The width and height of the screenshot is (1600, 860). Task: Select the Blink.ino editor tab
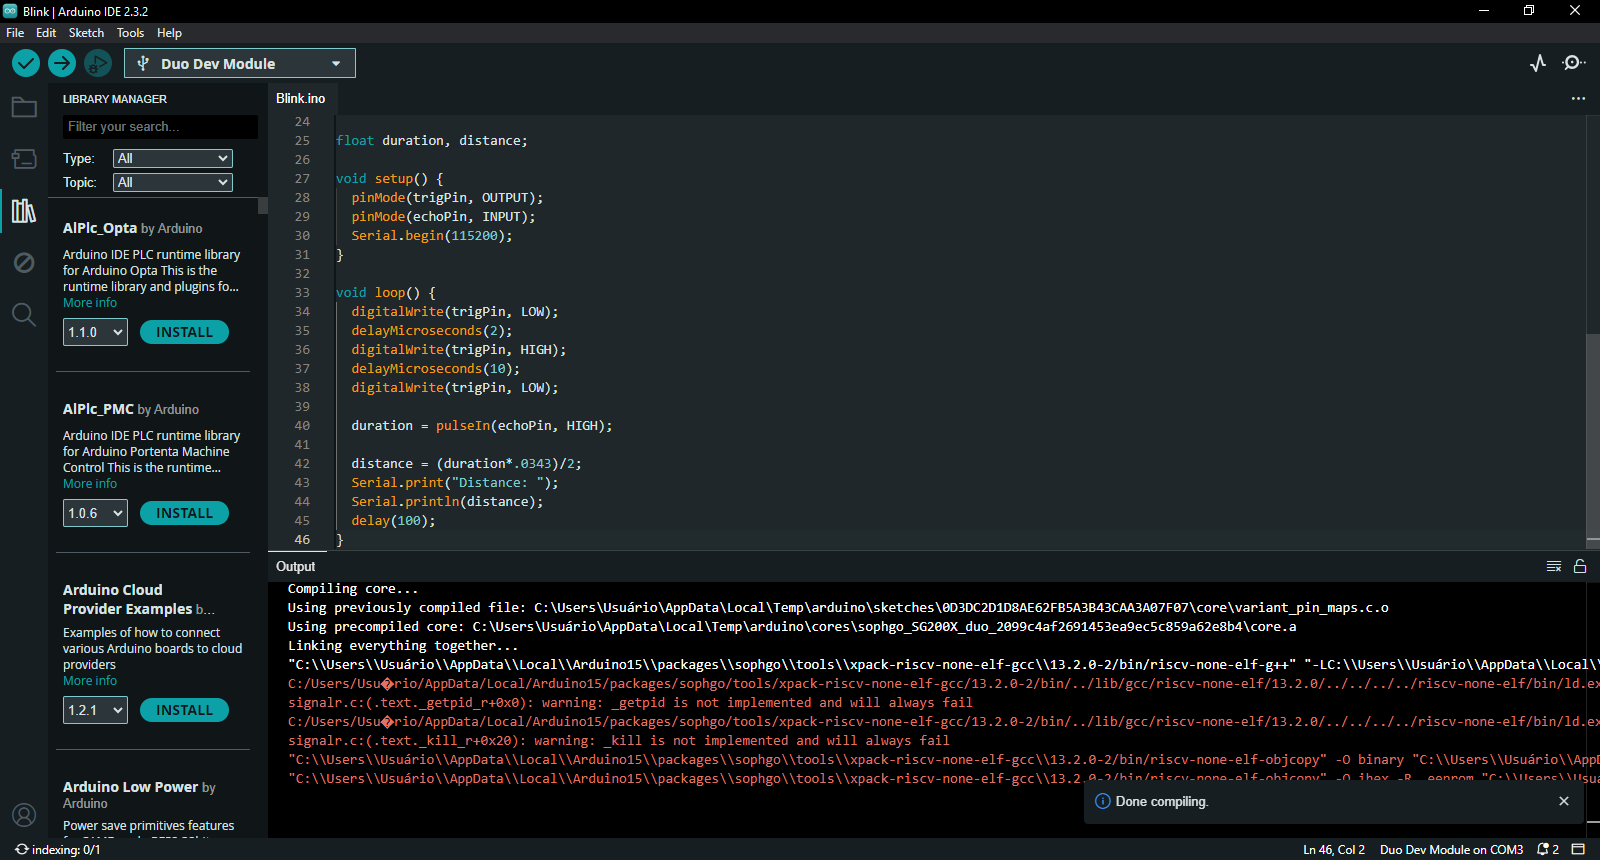click(x=301, y=98)
